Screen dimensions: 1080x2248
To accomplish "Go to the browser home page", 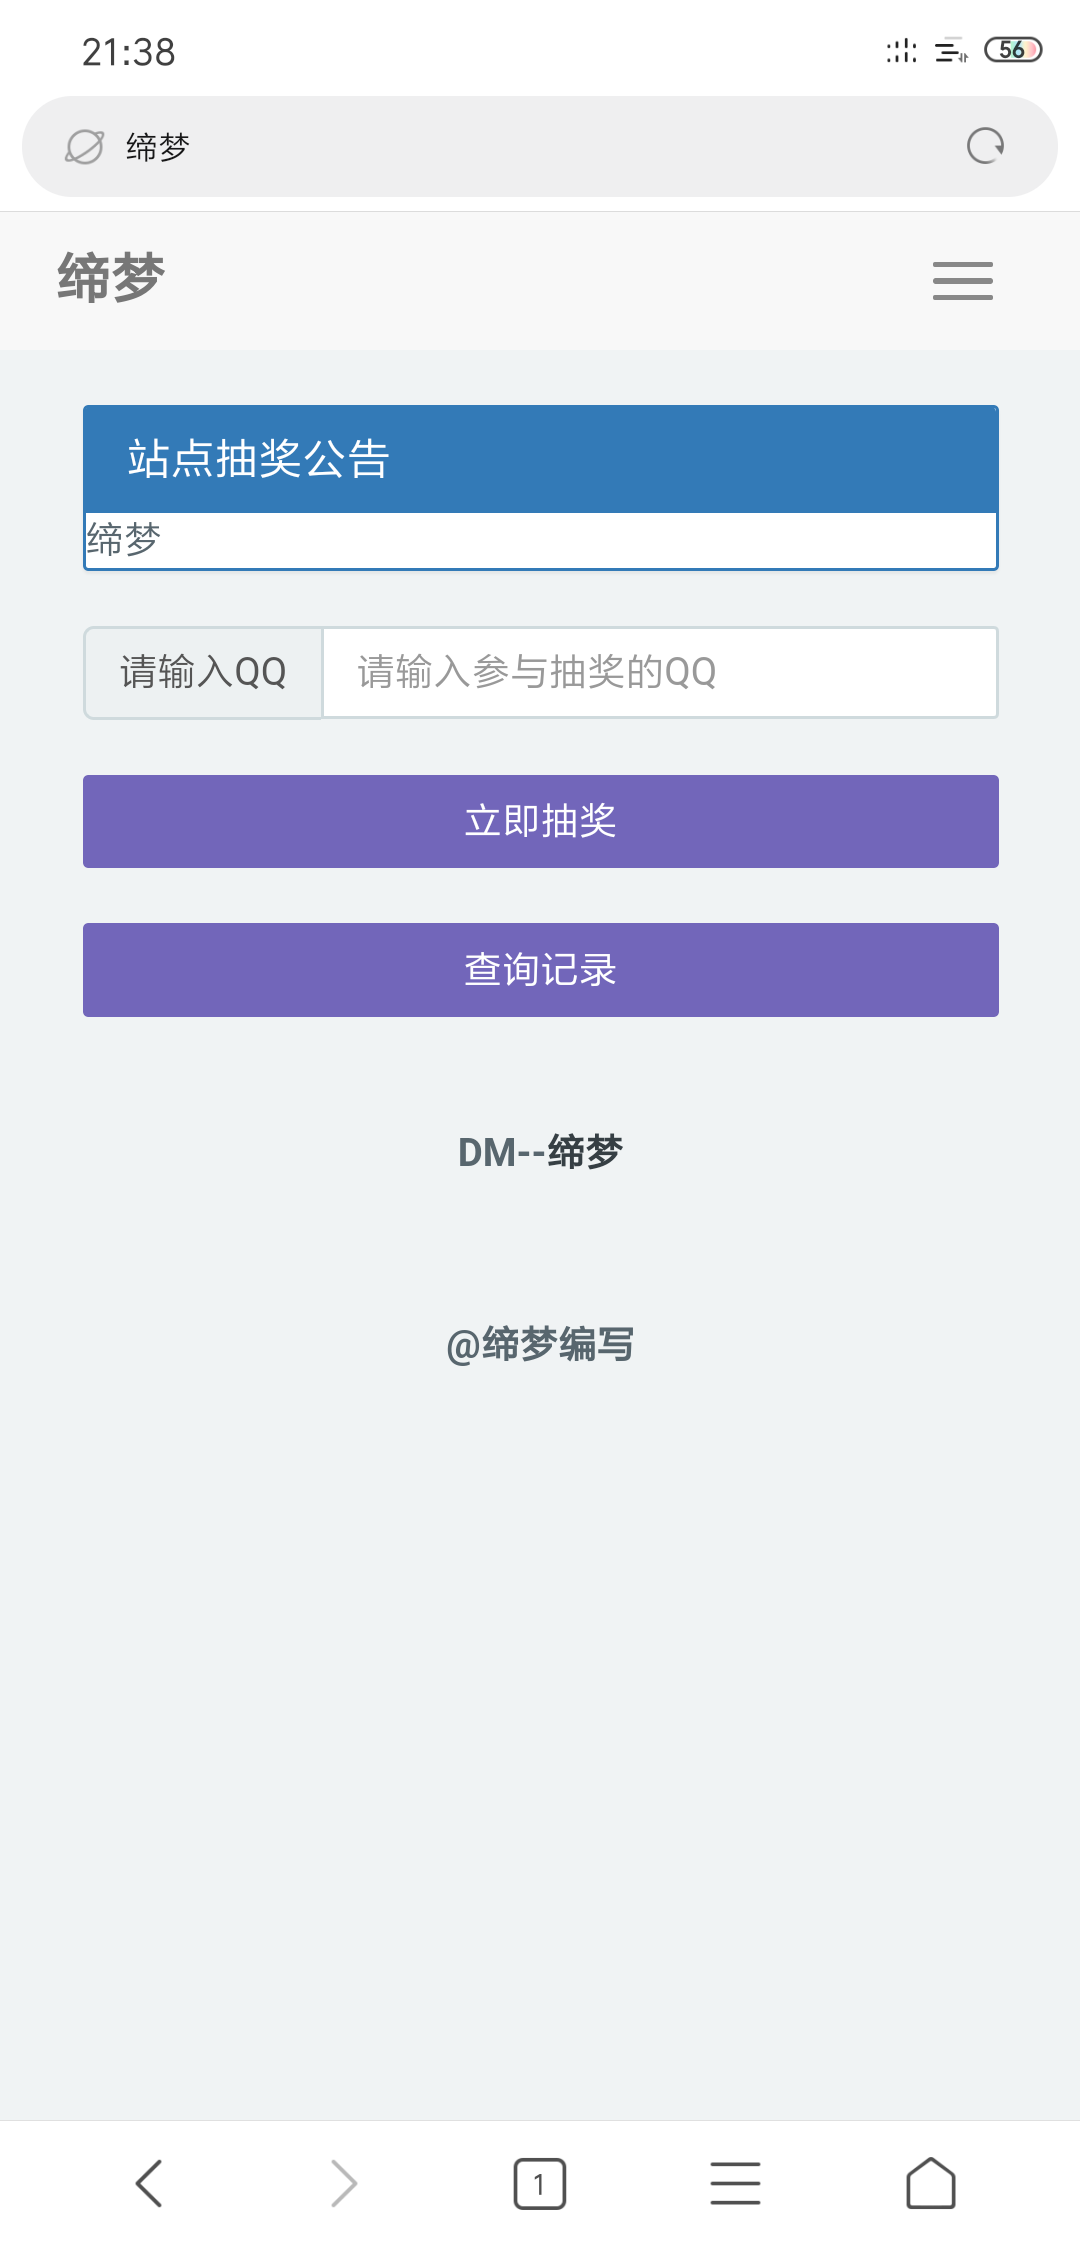I will tap(930, 2183).
